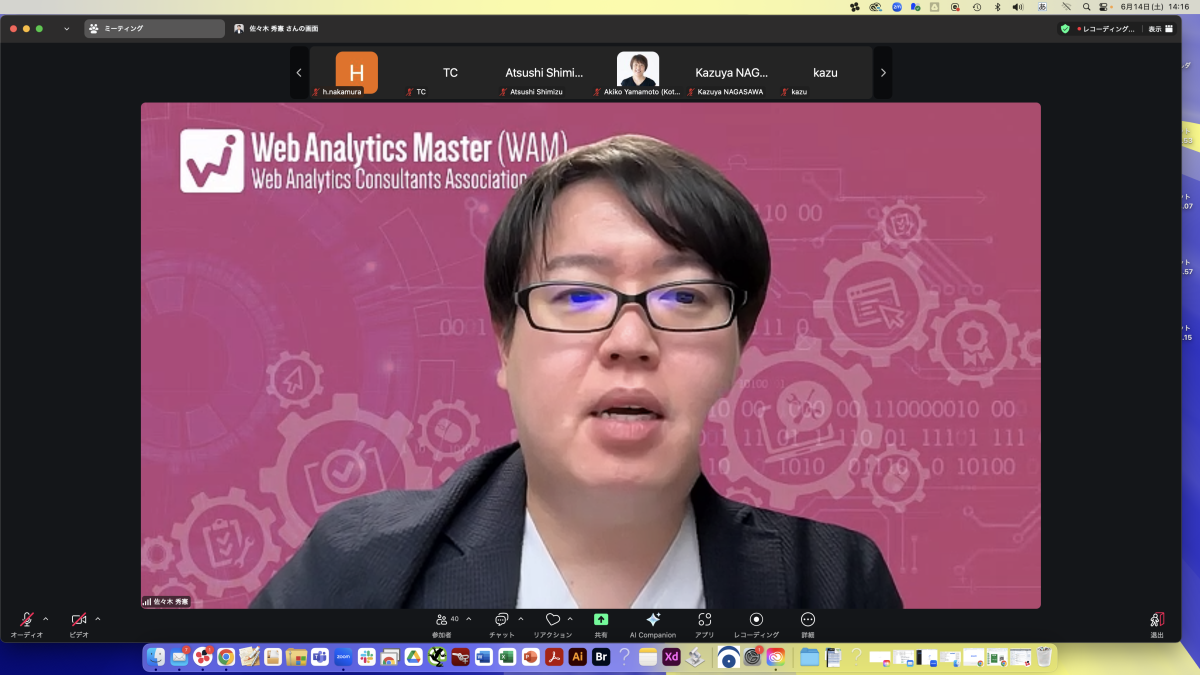Open the chat (チャット) panel
The width and height of the screenshot is (1200, 675).
coord(501,620)
